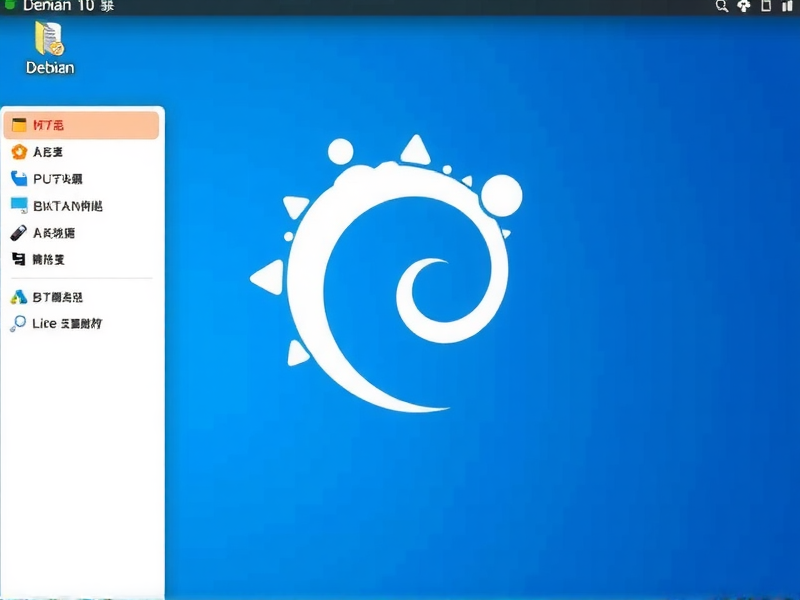Click the search icon in the top bar
Screen dimensions: 800x600
722,7
